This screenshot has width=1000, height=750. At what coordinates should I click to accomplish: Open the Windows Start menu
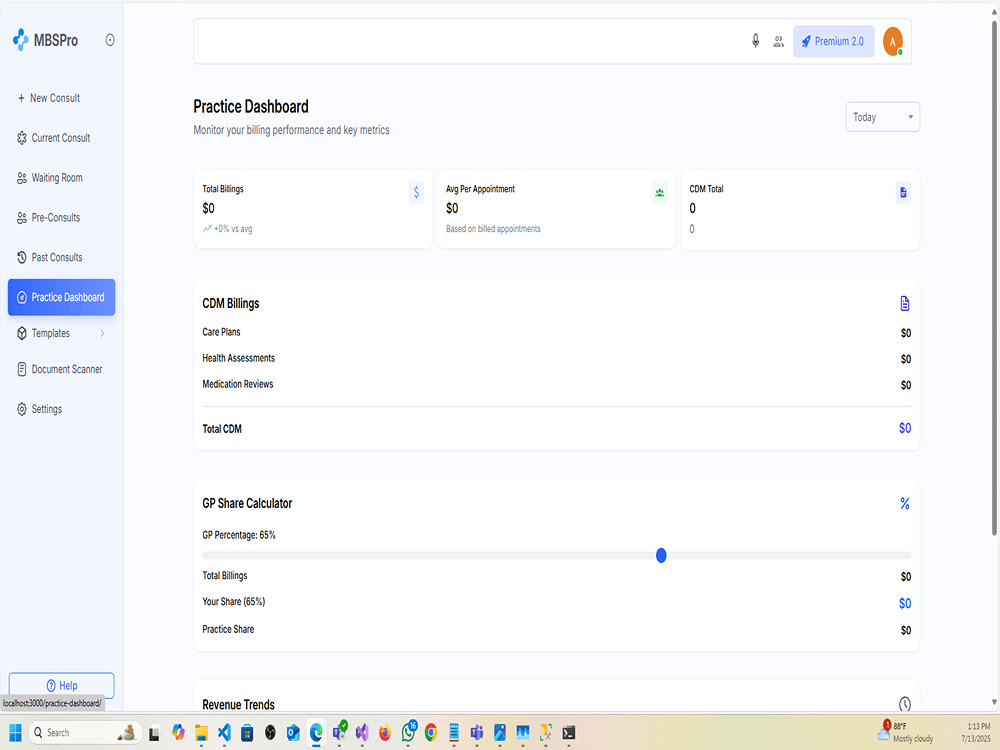pos(16,733)
